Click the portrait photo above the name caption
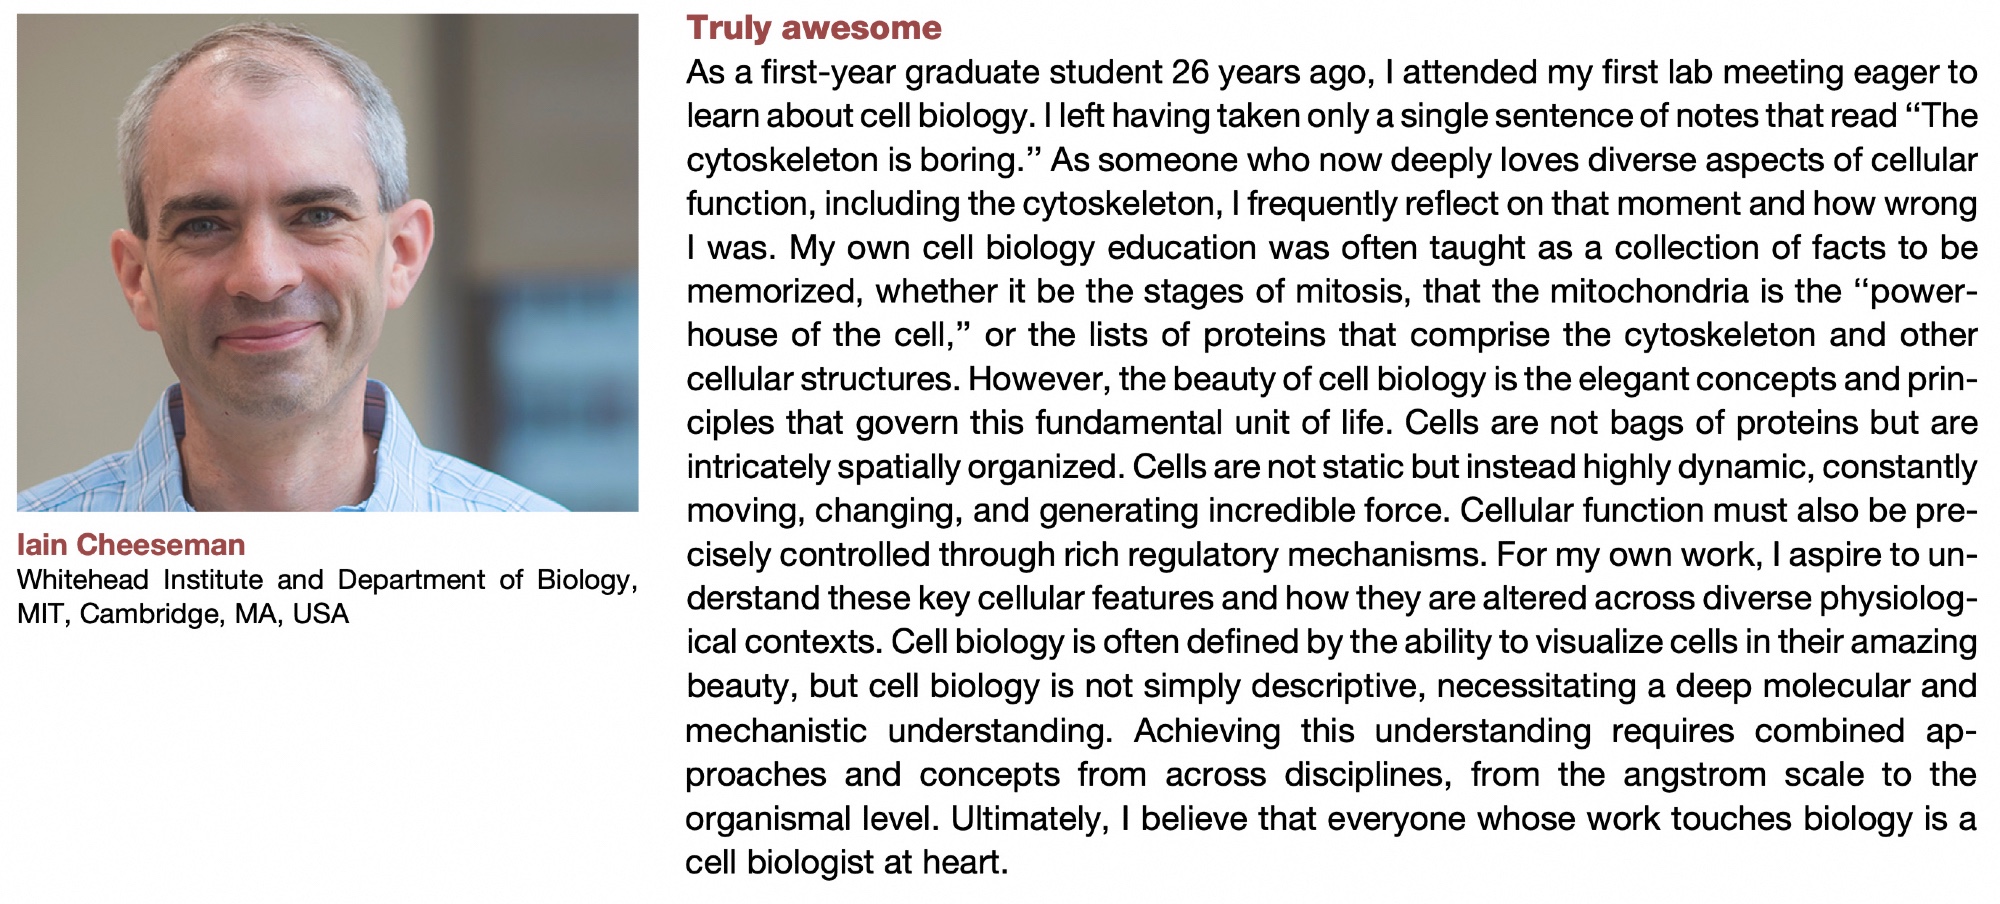This screenshot has height=904, width=2000. pyautogui.click(x=327, y=262)
